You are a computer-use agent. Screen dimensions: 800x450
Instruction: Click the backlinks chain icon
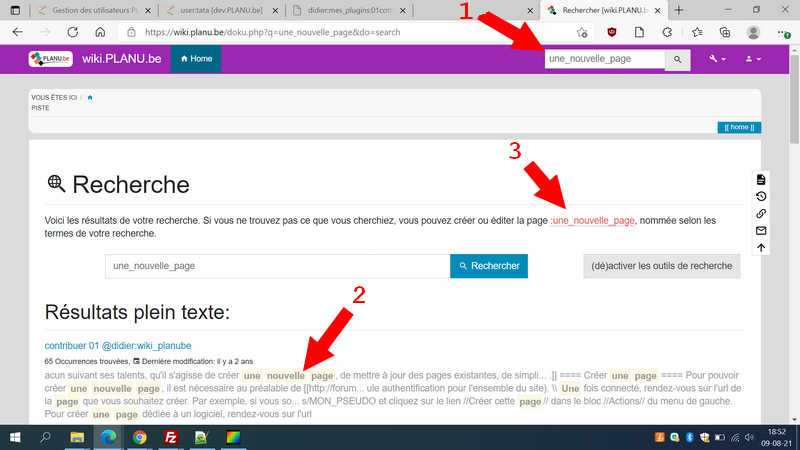[x=761, y=213]
